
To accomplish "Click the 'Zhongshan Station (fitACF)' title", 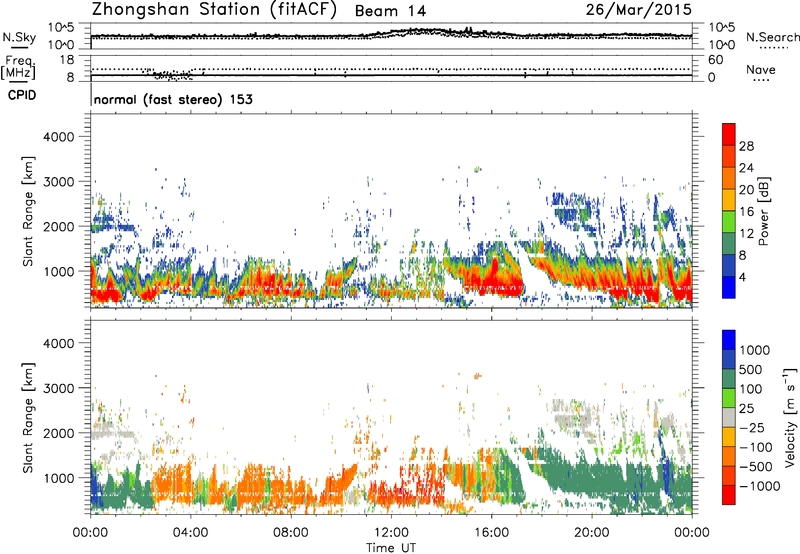I will pos(215,10).
